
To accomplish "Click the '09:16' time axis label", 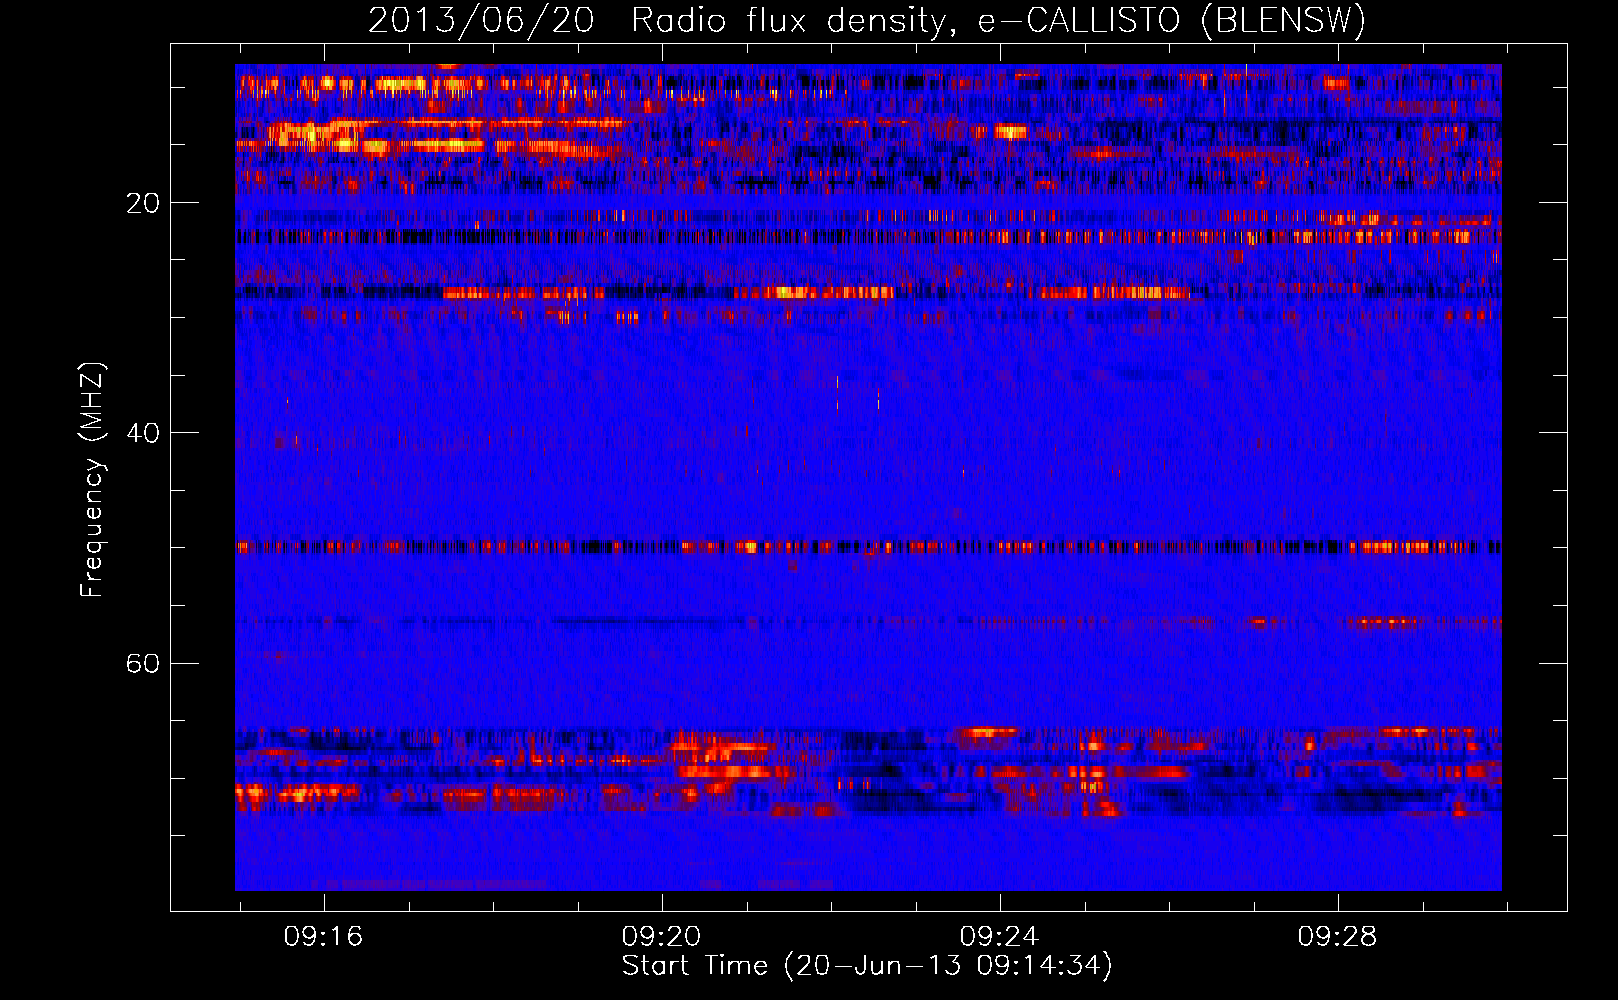I will click(x=323, y=936).
